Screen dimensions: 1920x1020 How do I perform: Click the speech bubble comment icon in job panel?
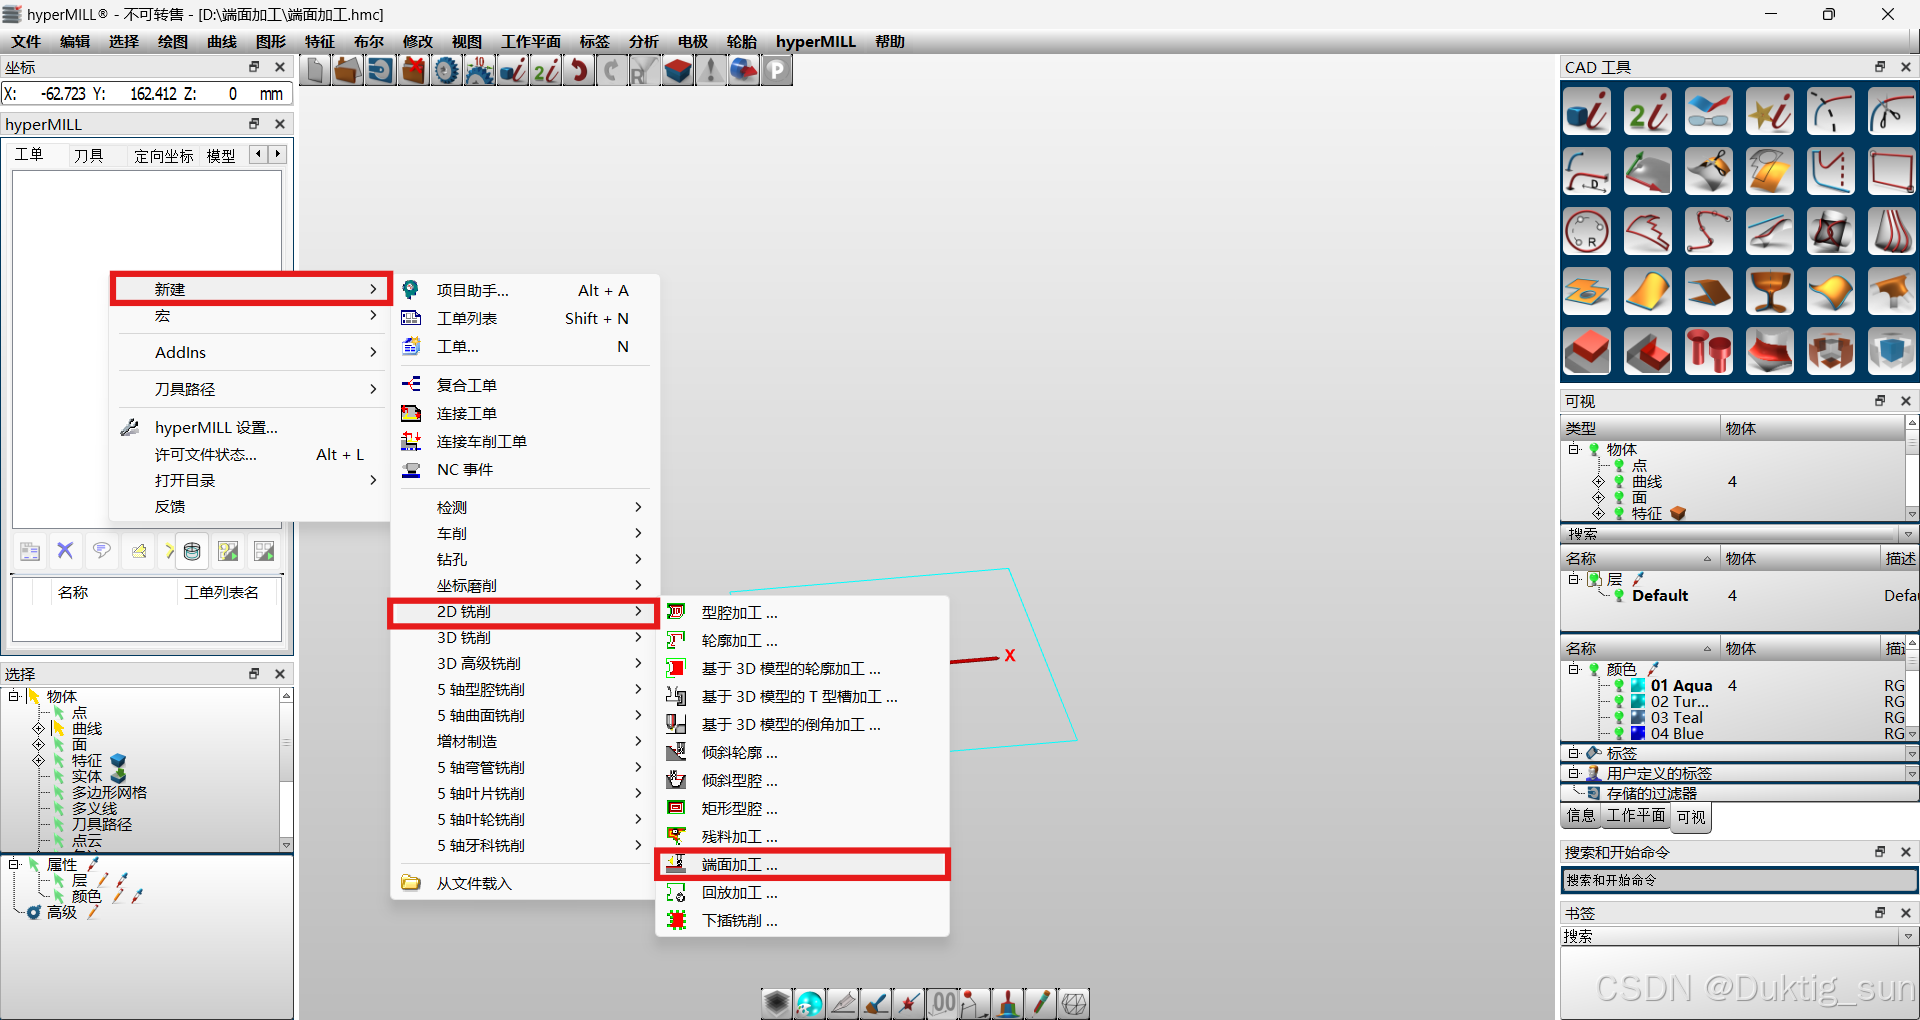click(101, 551)
